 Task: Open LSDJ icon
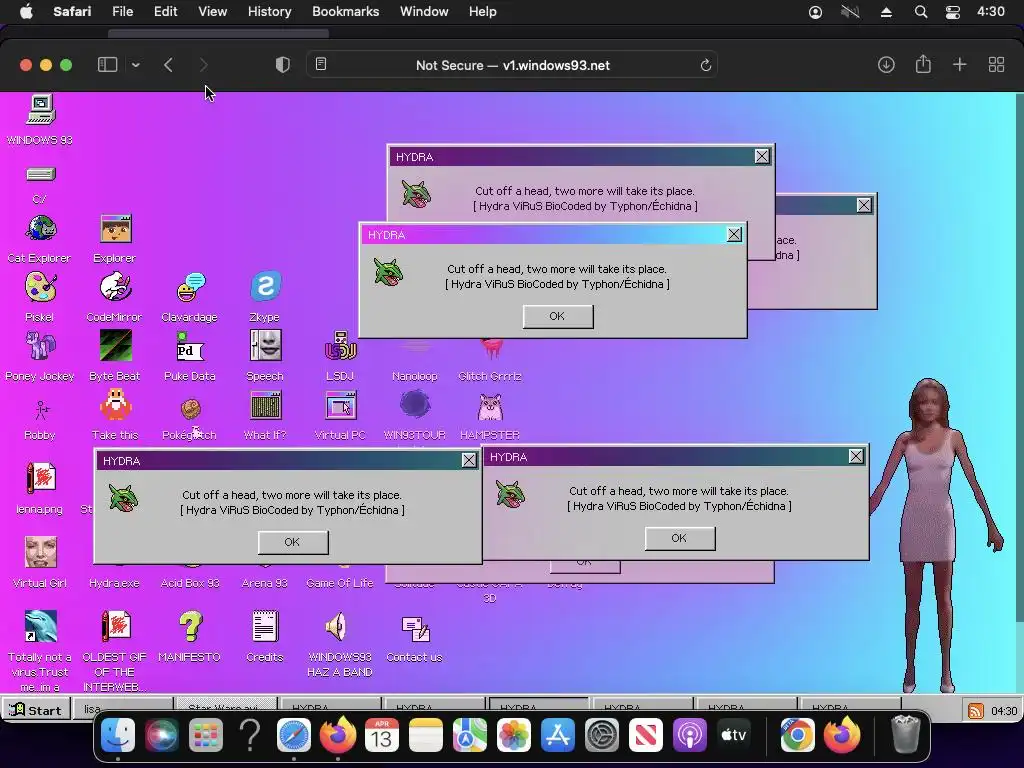coord(340,346)
